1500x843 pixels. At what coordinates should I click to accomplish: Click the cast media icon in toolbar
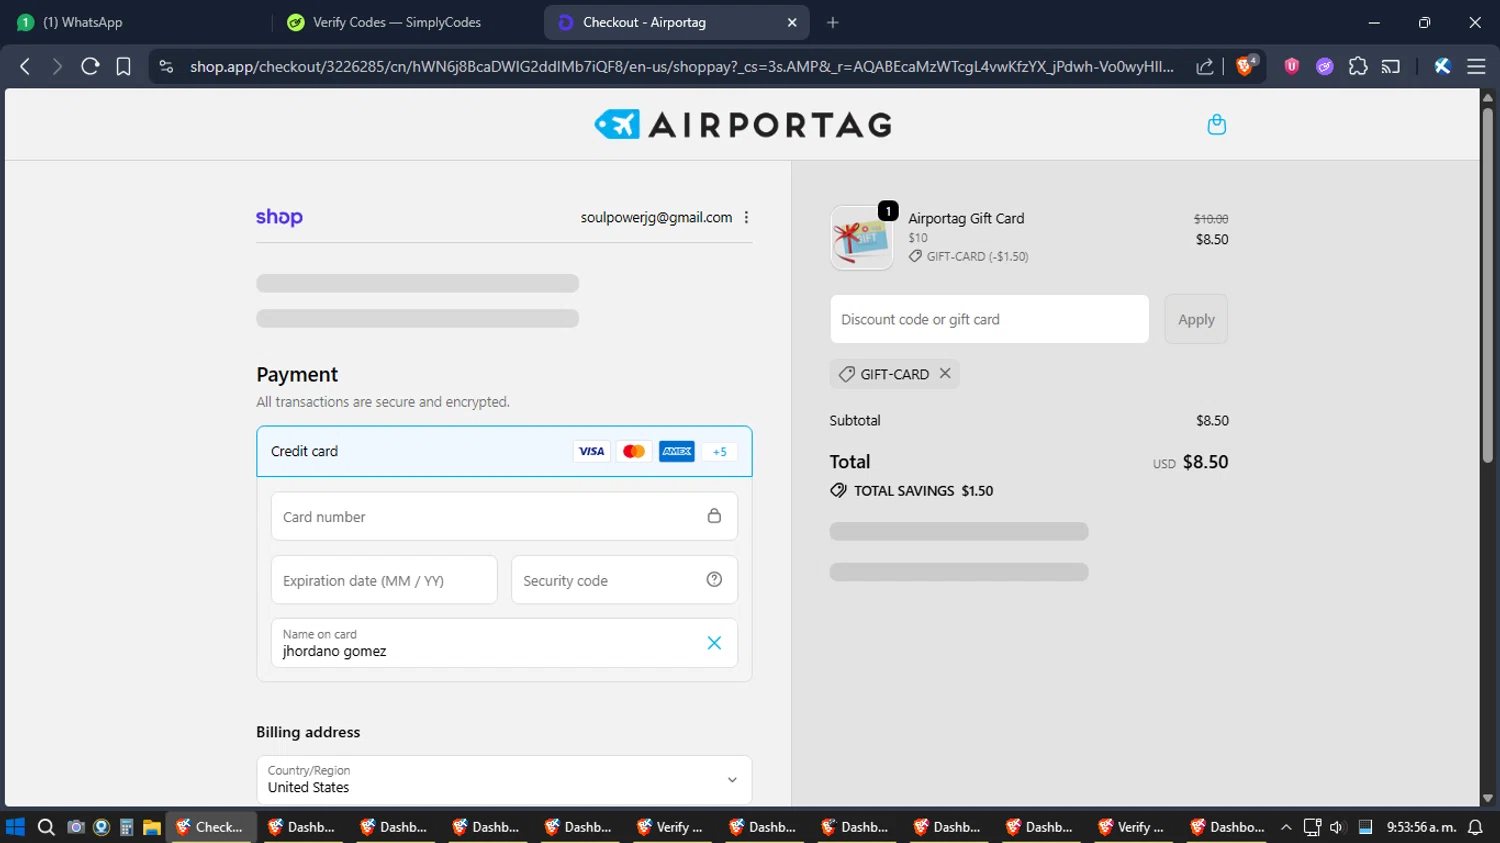coord(1391,66)
